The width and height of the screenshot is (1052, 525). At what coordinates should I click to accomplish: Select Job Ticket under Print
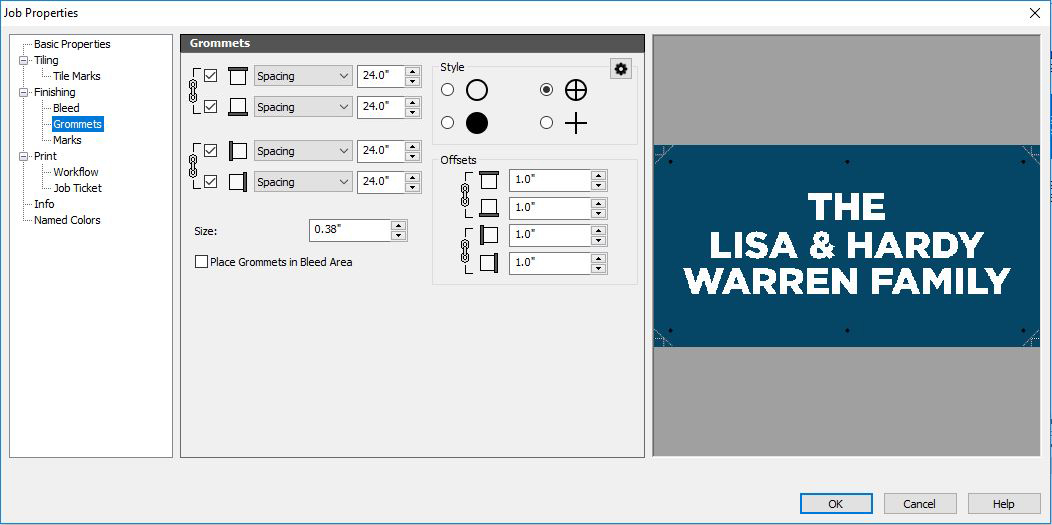tap(77, 188)
